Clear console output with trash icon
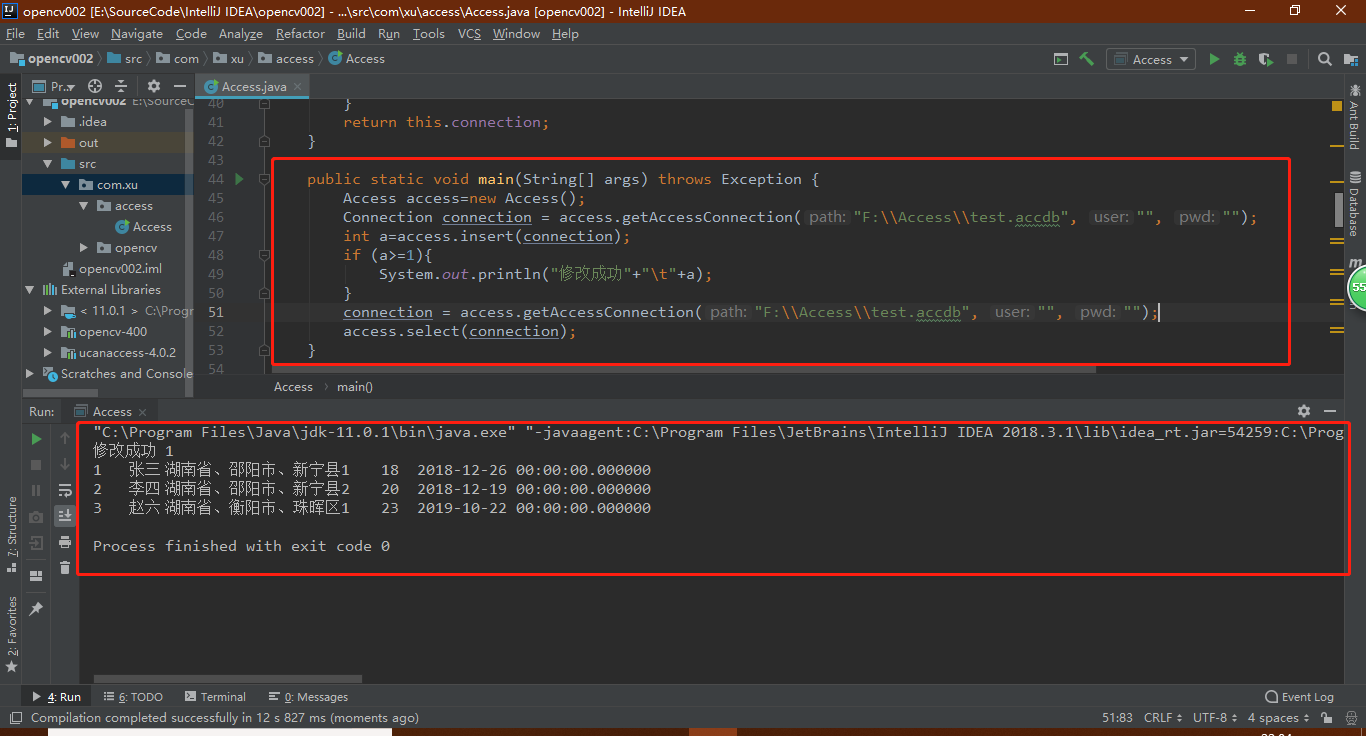Screen dimensions: 1366x736 [64, 568]
